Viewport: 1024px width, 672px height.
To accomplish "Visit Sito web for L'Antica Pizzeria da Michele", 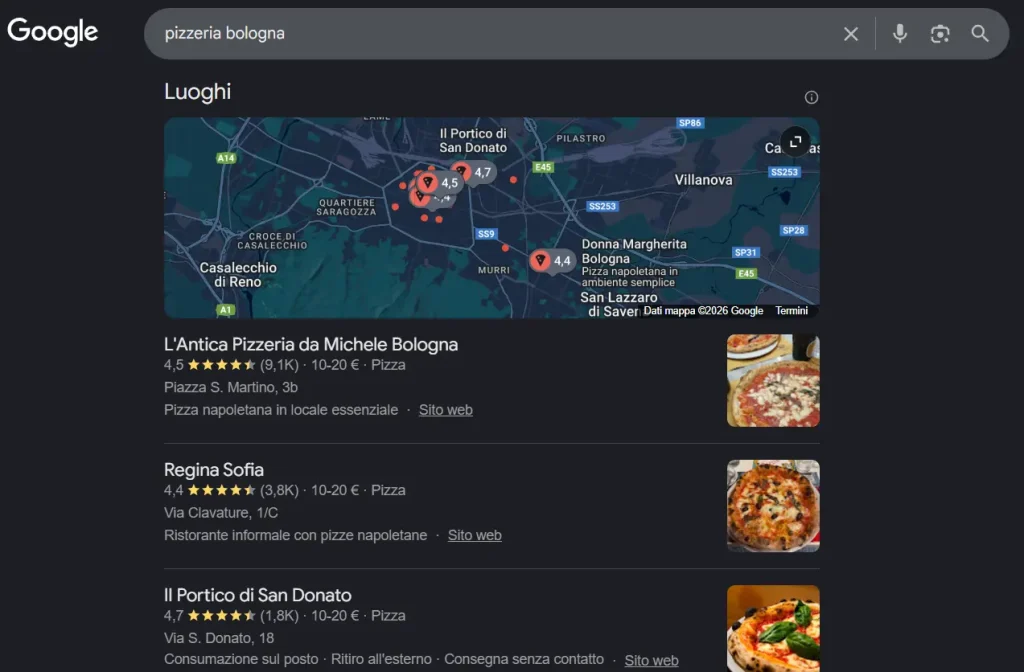I will 445,410.
